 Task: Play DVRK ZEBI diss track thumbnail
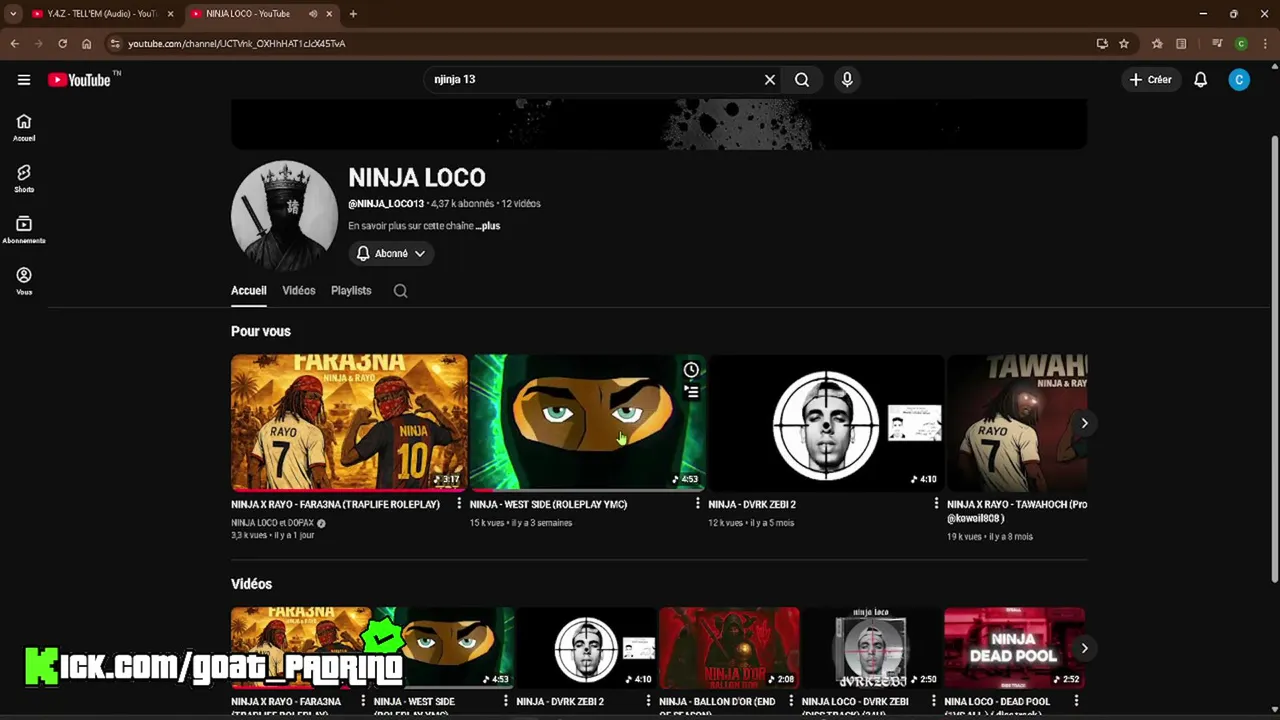point(871,648)
